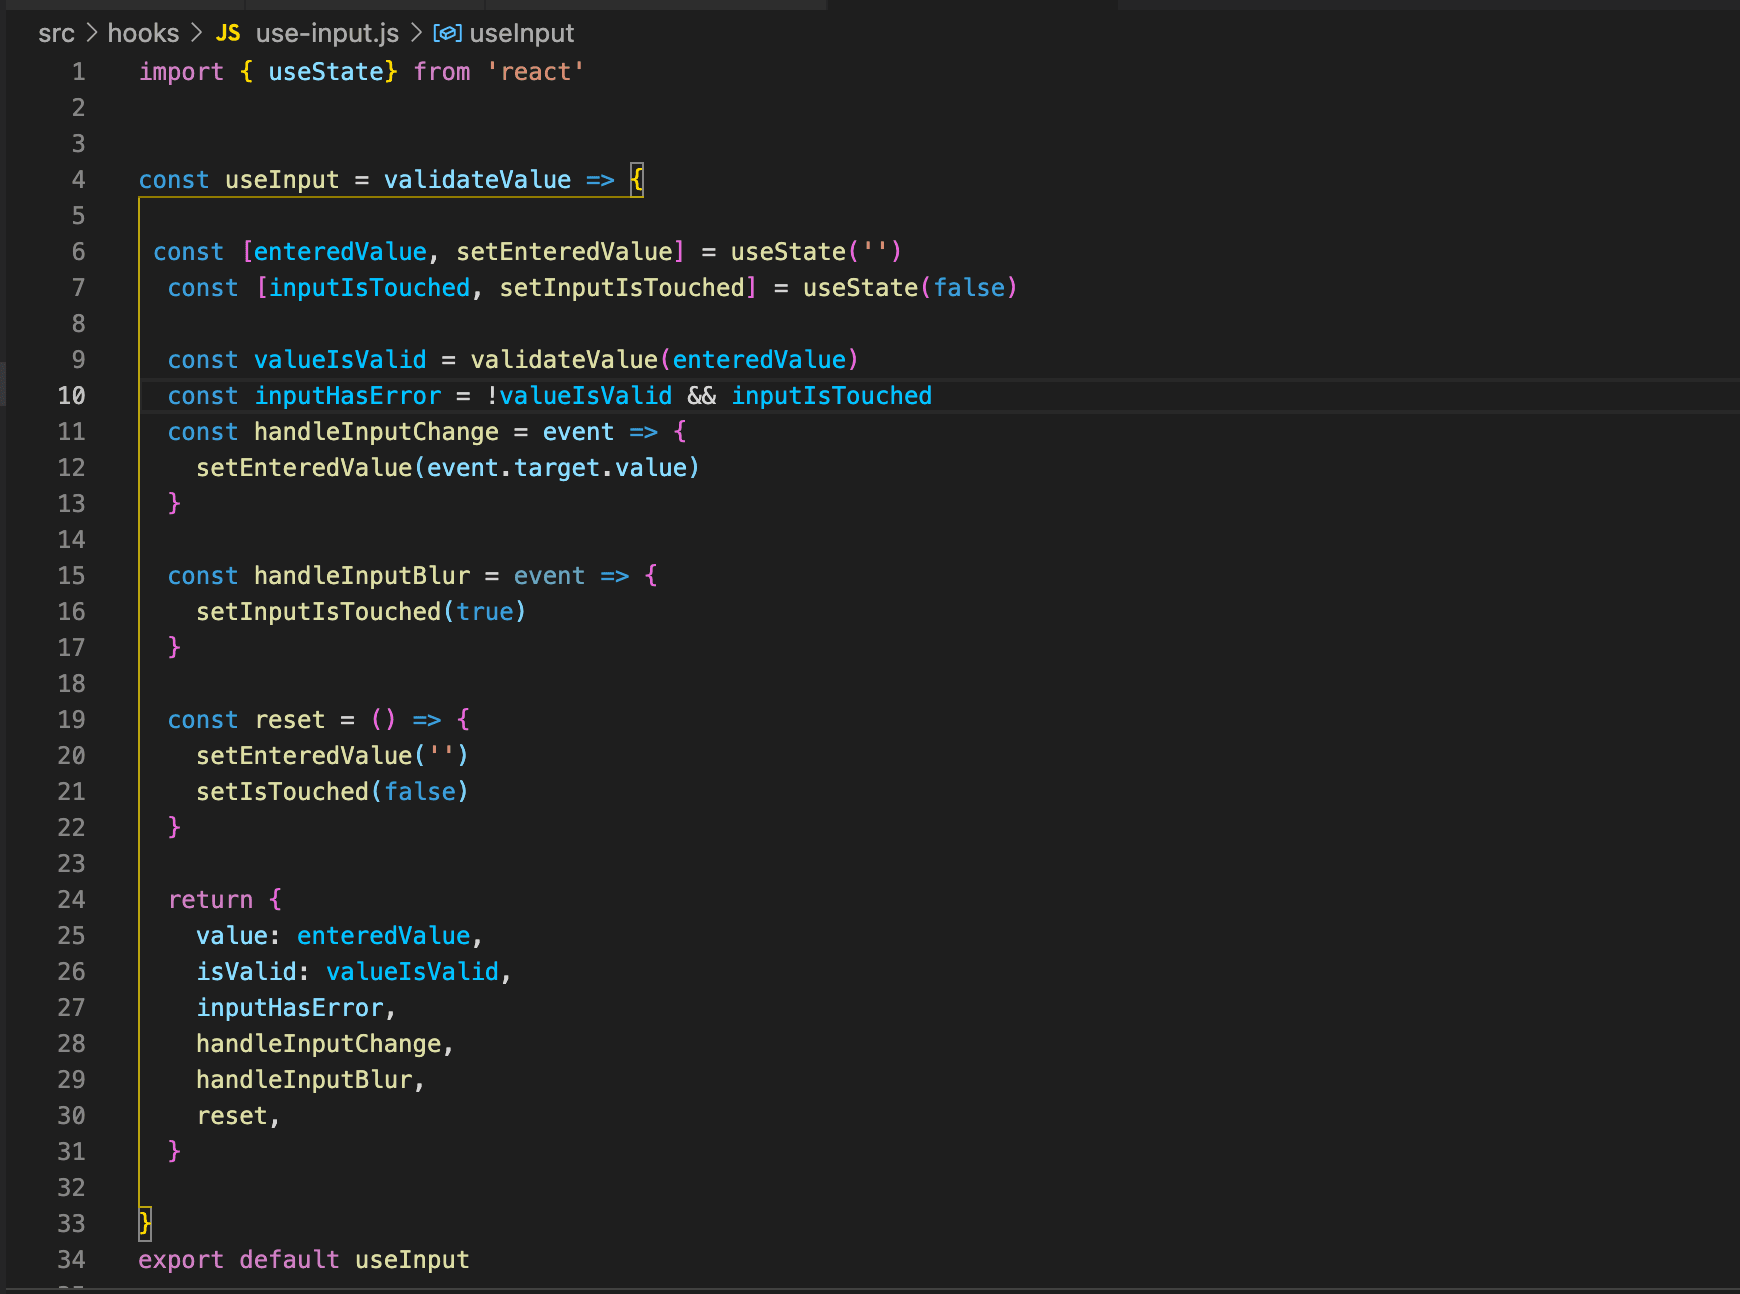Screen dimensions: 1740x1294
Task: Click 'isValid' property on line 26
Action: [246, 972]
